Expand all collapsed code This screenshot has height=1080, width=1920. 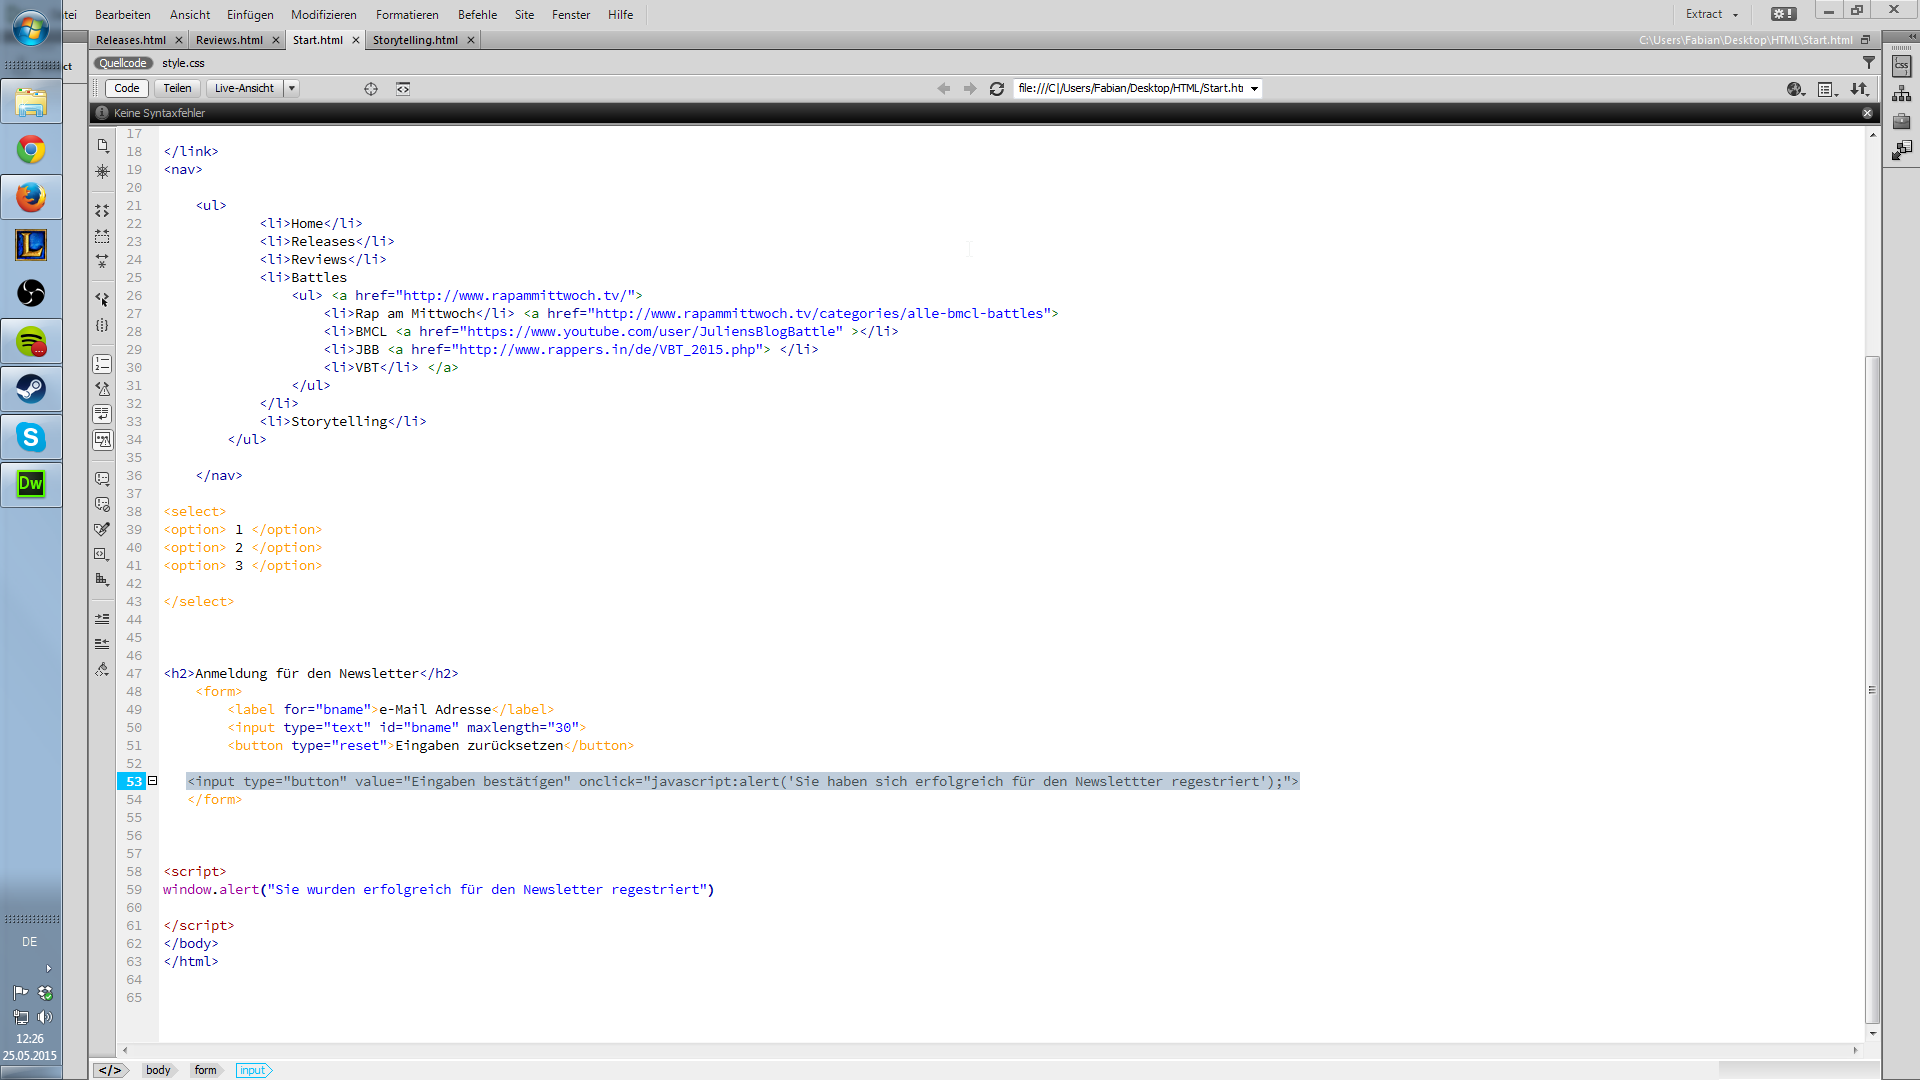coord(102,262)
